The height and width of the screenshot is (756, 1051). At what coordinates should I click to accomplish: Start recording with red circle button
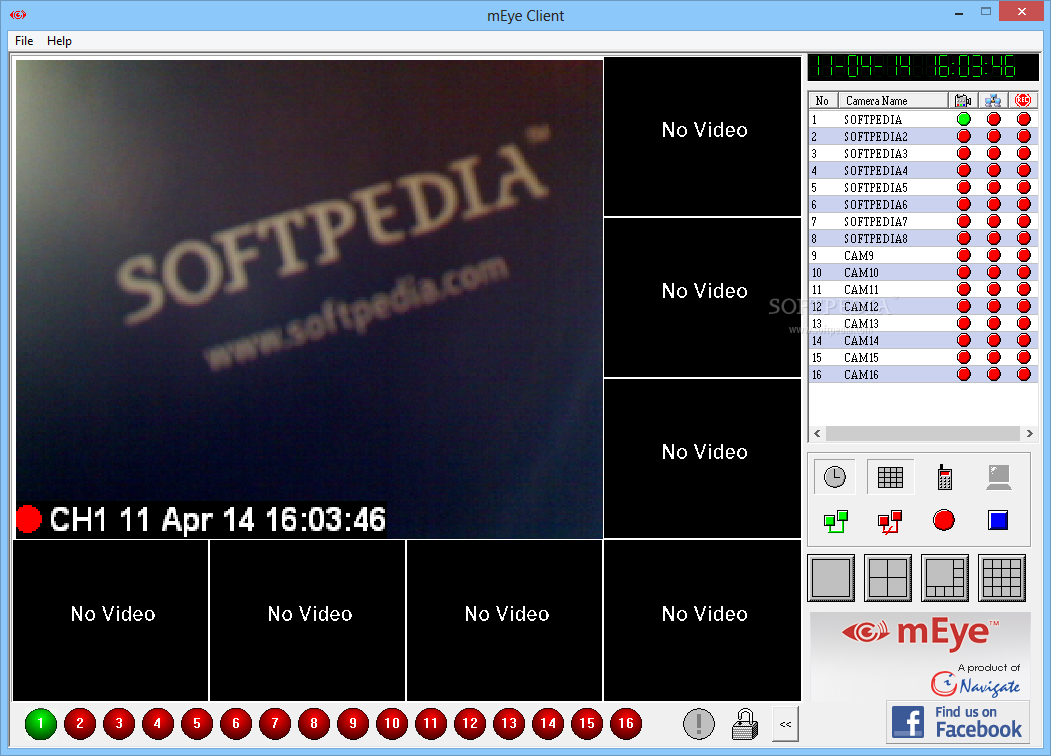[x=944, y=520]
